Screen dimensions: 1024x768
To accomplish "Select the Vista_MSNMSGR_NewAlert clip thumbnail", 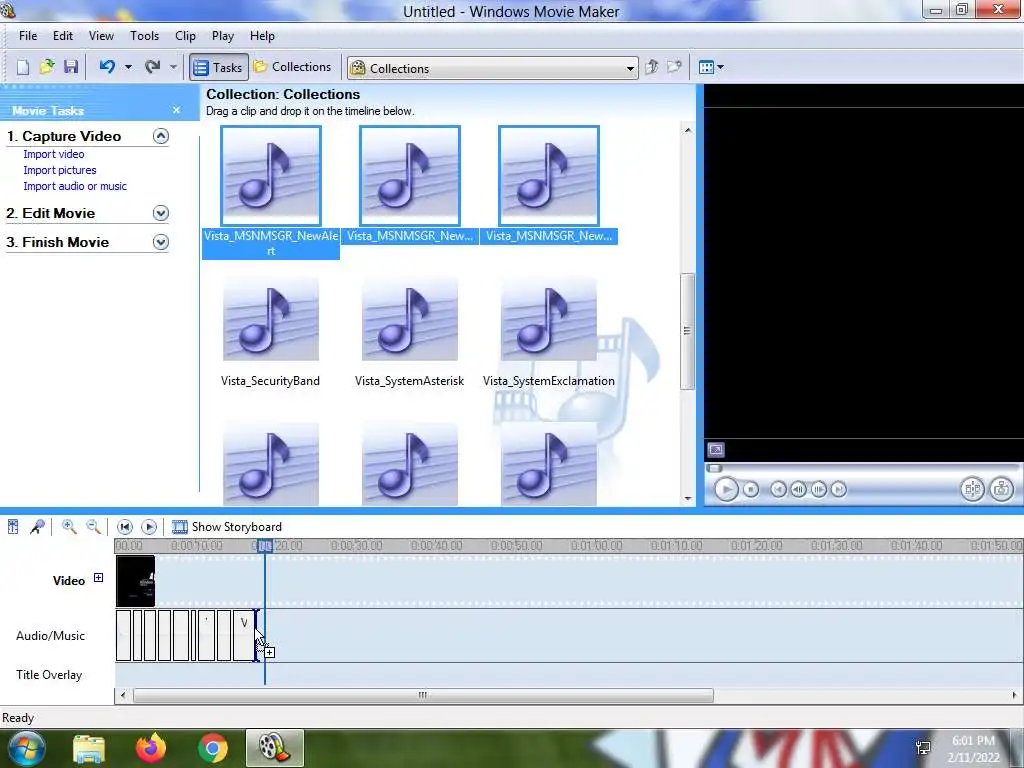I will pyautogui.click(x=271, y=176).
